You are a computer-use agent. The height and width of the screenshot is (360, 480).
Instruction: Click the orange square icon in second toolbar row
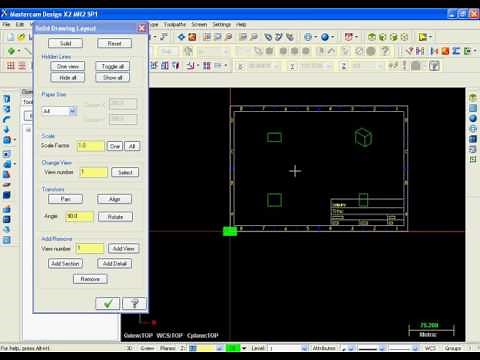(x=445, y=51)
